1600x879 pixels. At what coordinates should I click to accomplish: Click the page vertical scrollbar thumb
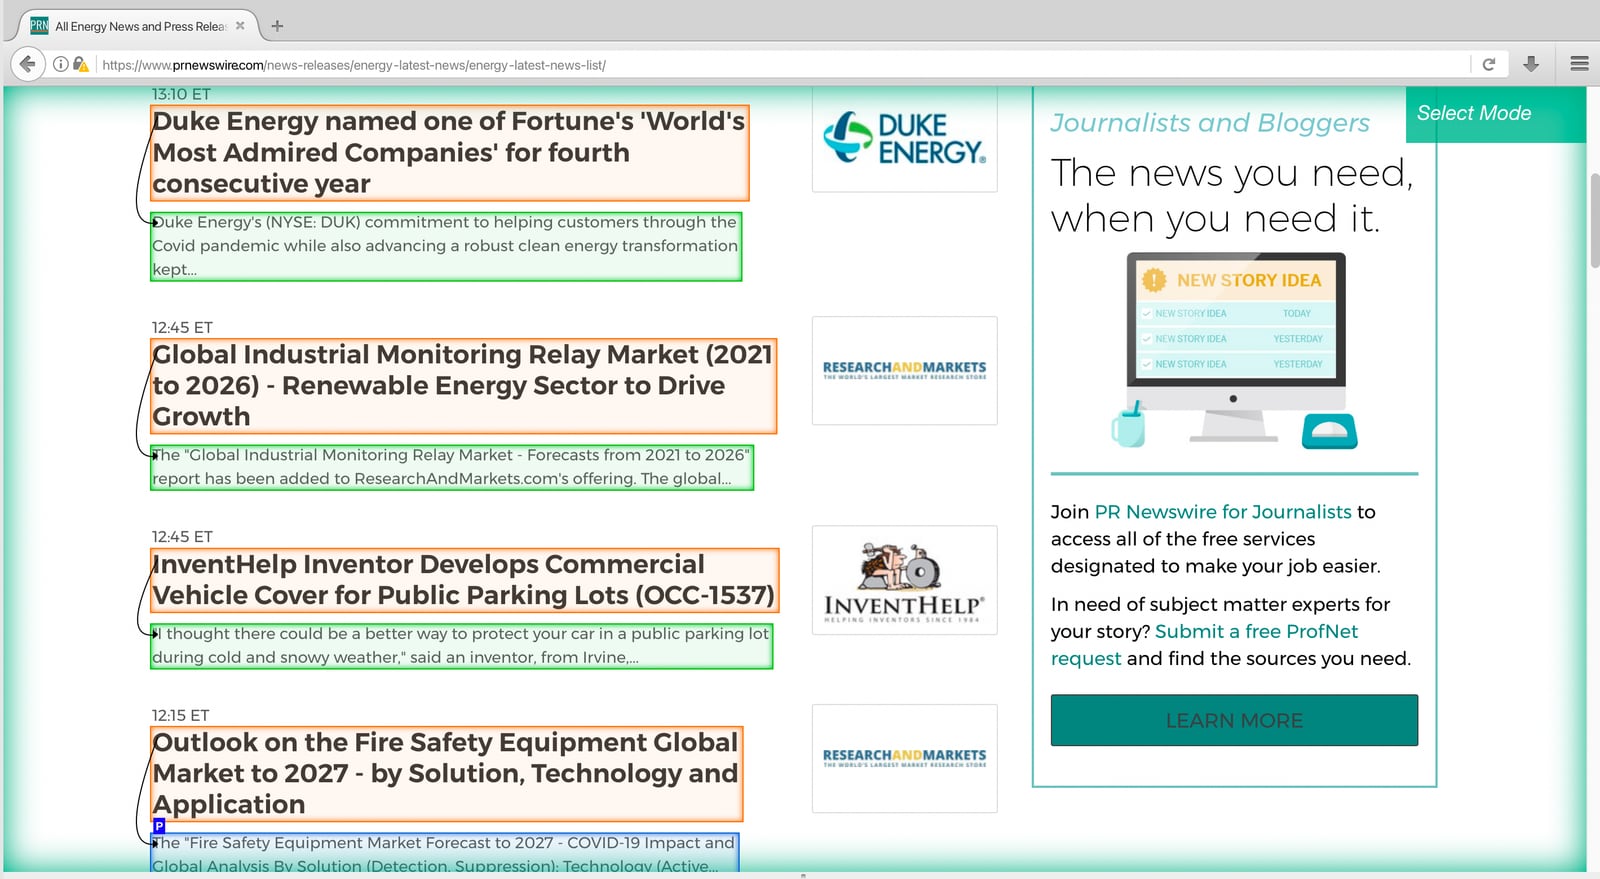[x=1594, y=220]
